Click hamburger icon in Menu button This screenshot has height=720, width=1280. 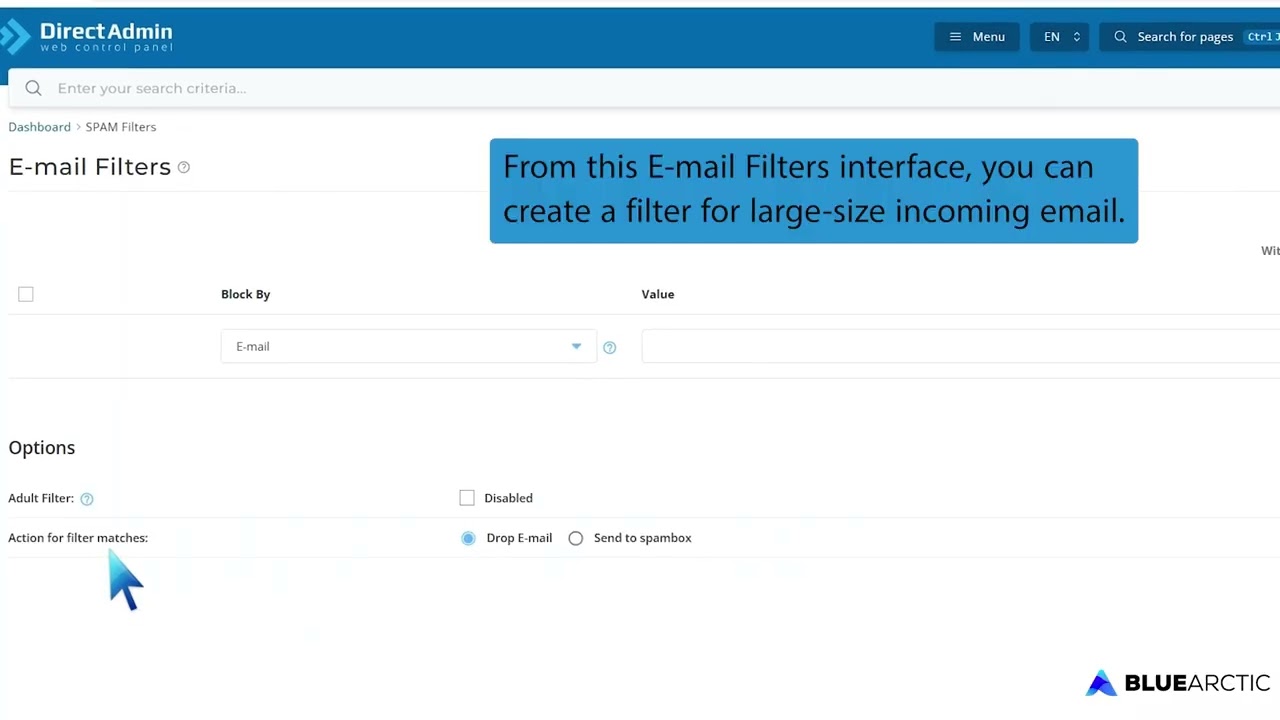[x=955, y=37]
